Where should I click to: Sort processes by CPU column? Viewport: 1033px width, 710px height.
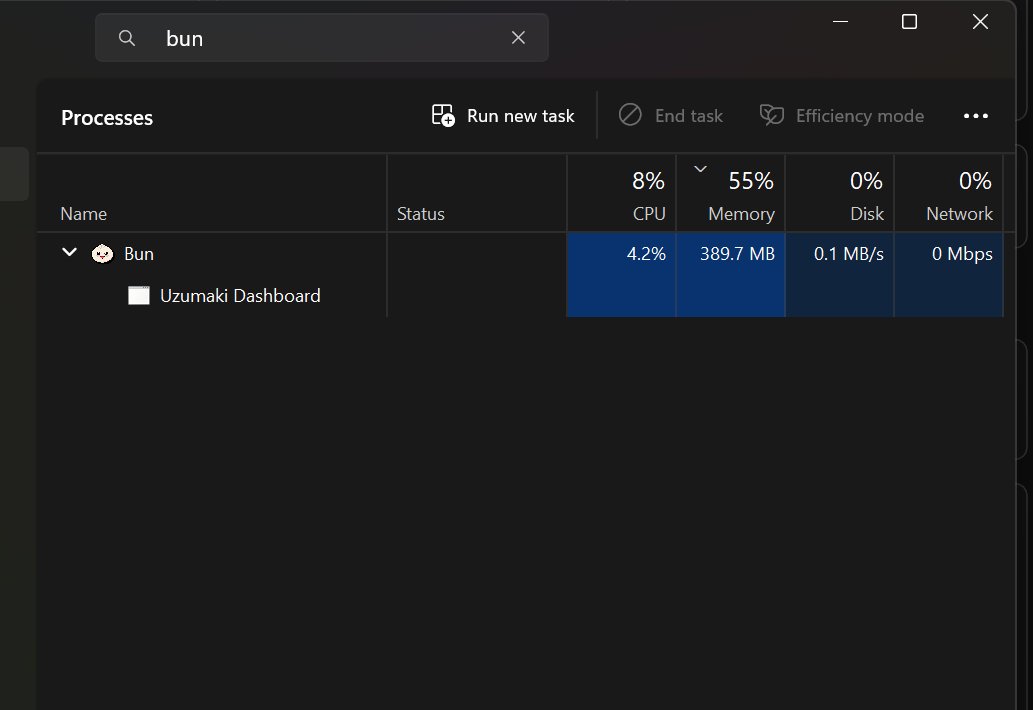(x=622, y=194)
